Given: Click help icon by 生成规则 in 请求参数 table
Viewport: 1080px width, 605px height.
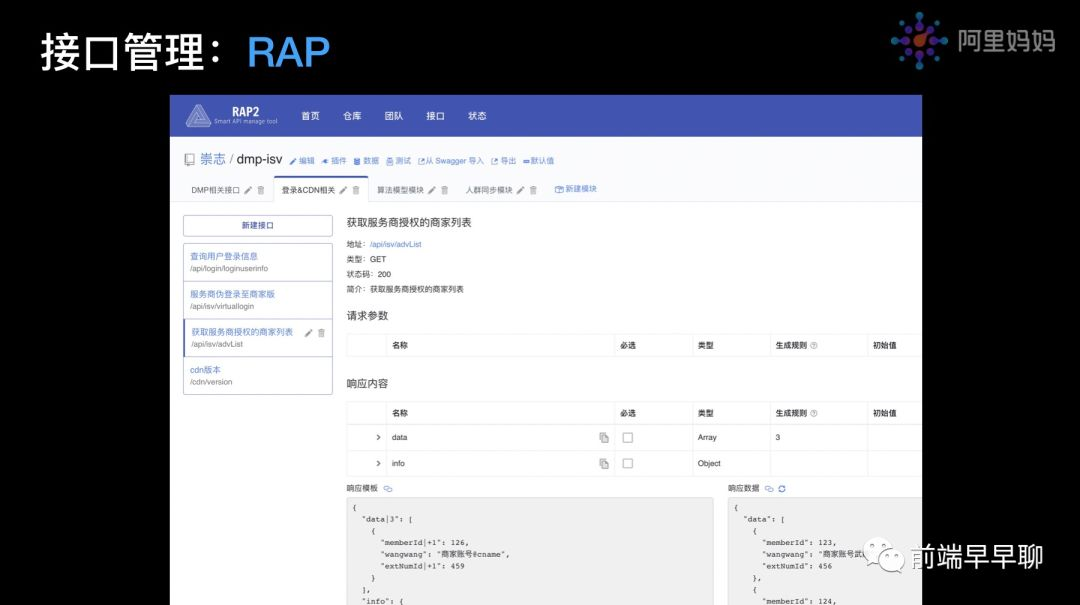Looking at the screenshot, I should 814,345.
